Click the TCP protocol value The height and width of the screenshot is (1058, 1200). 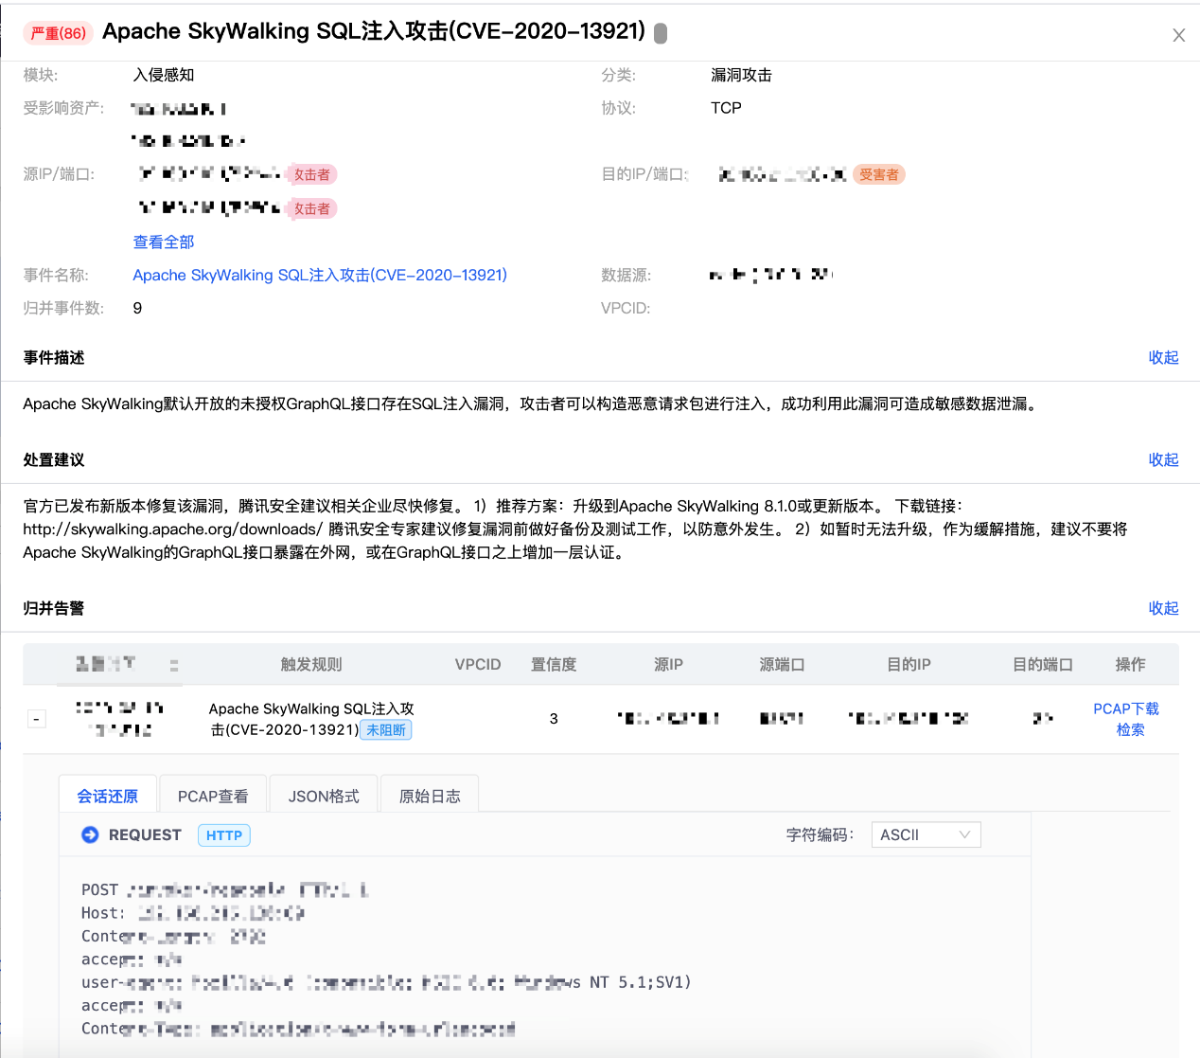726,108
